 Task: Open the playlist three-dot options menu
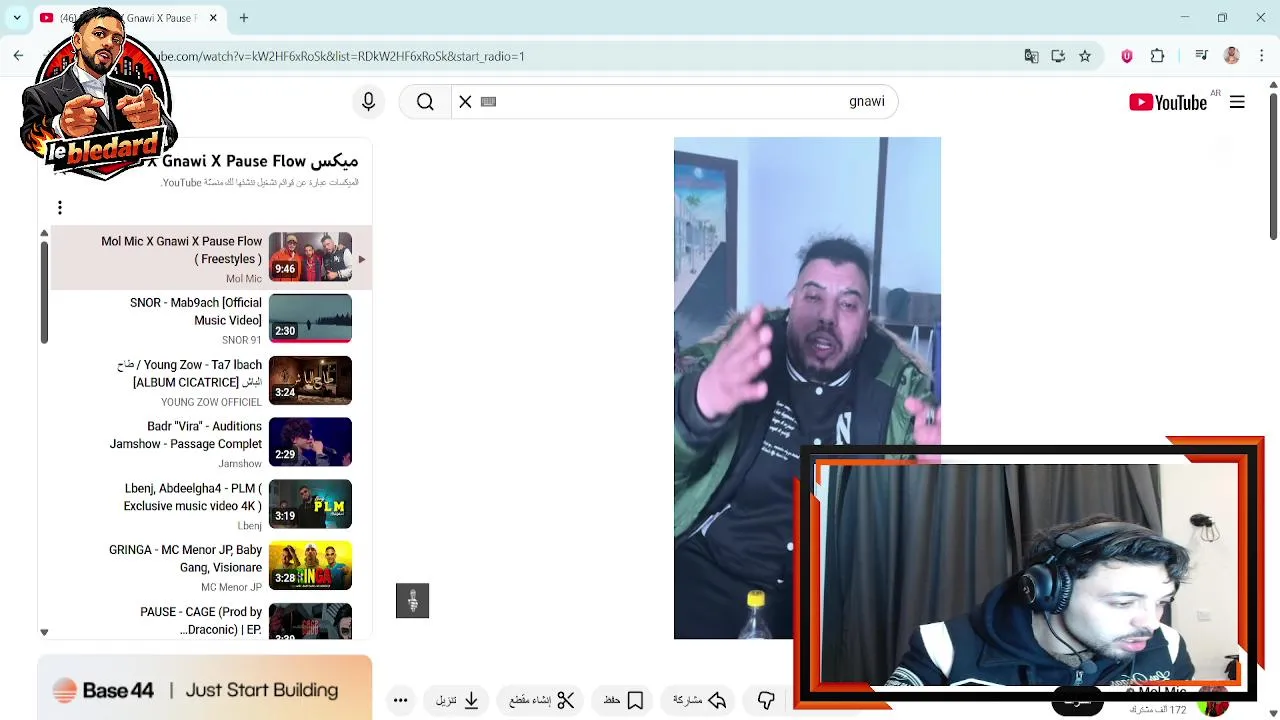(60, 207)
